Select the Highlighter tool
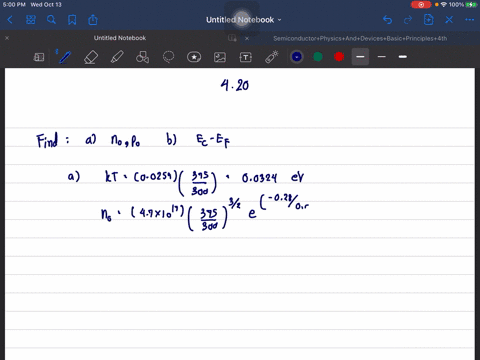Image resolution: width=480 pixels, height=360 pixels. [x=117, y=57]
